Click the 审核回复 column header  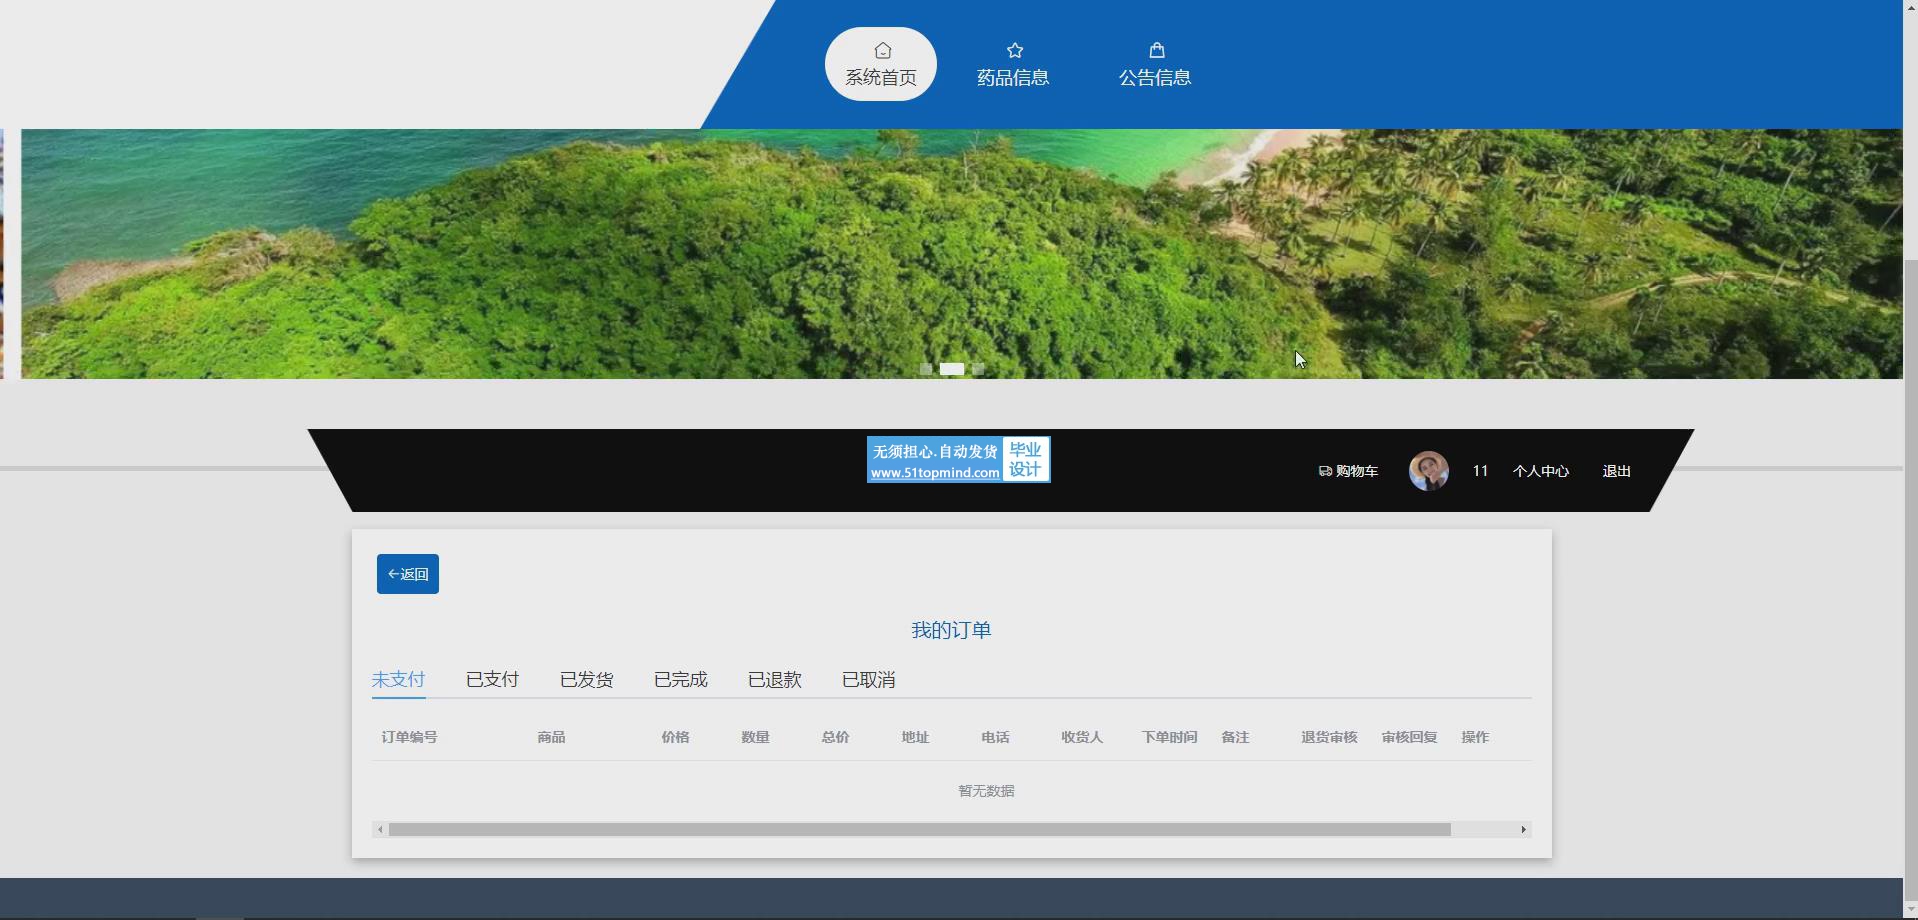[1409, 737]
